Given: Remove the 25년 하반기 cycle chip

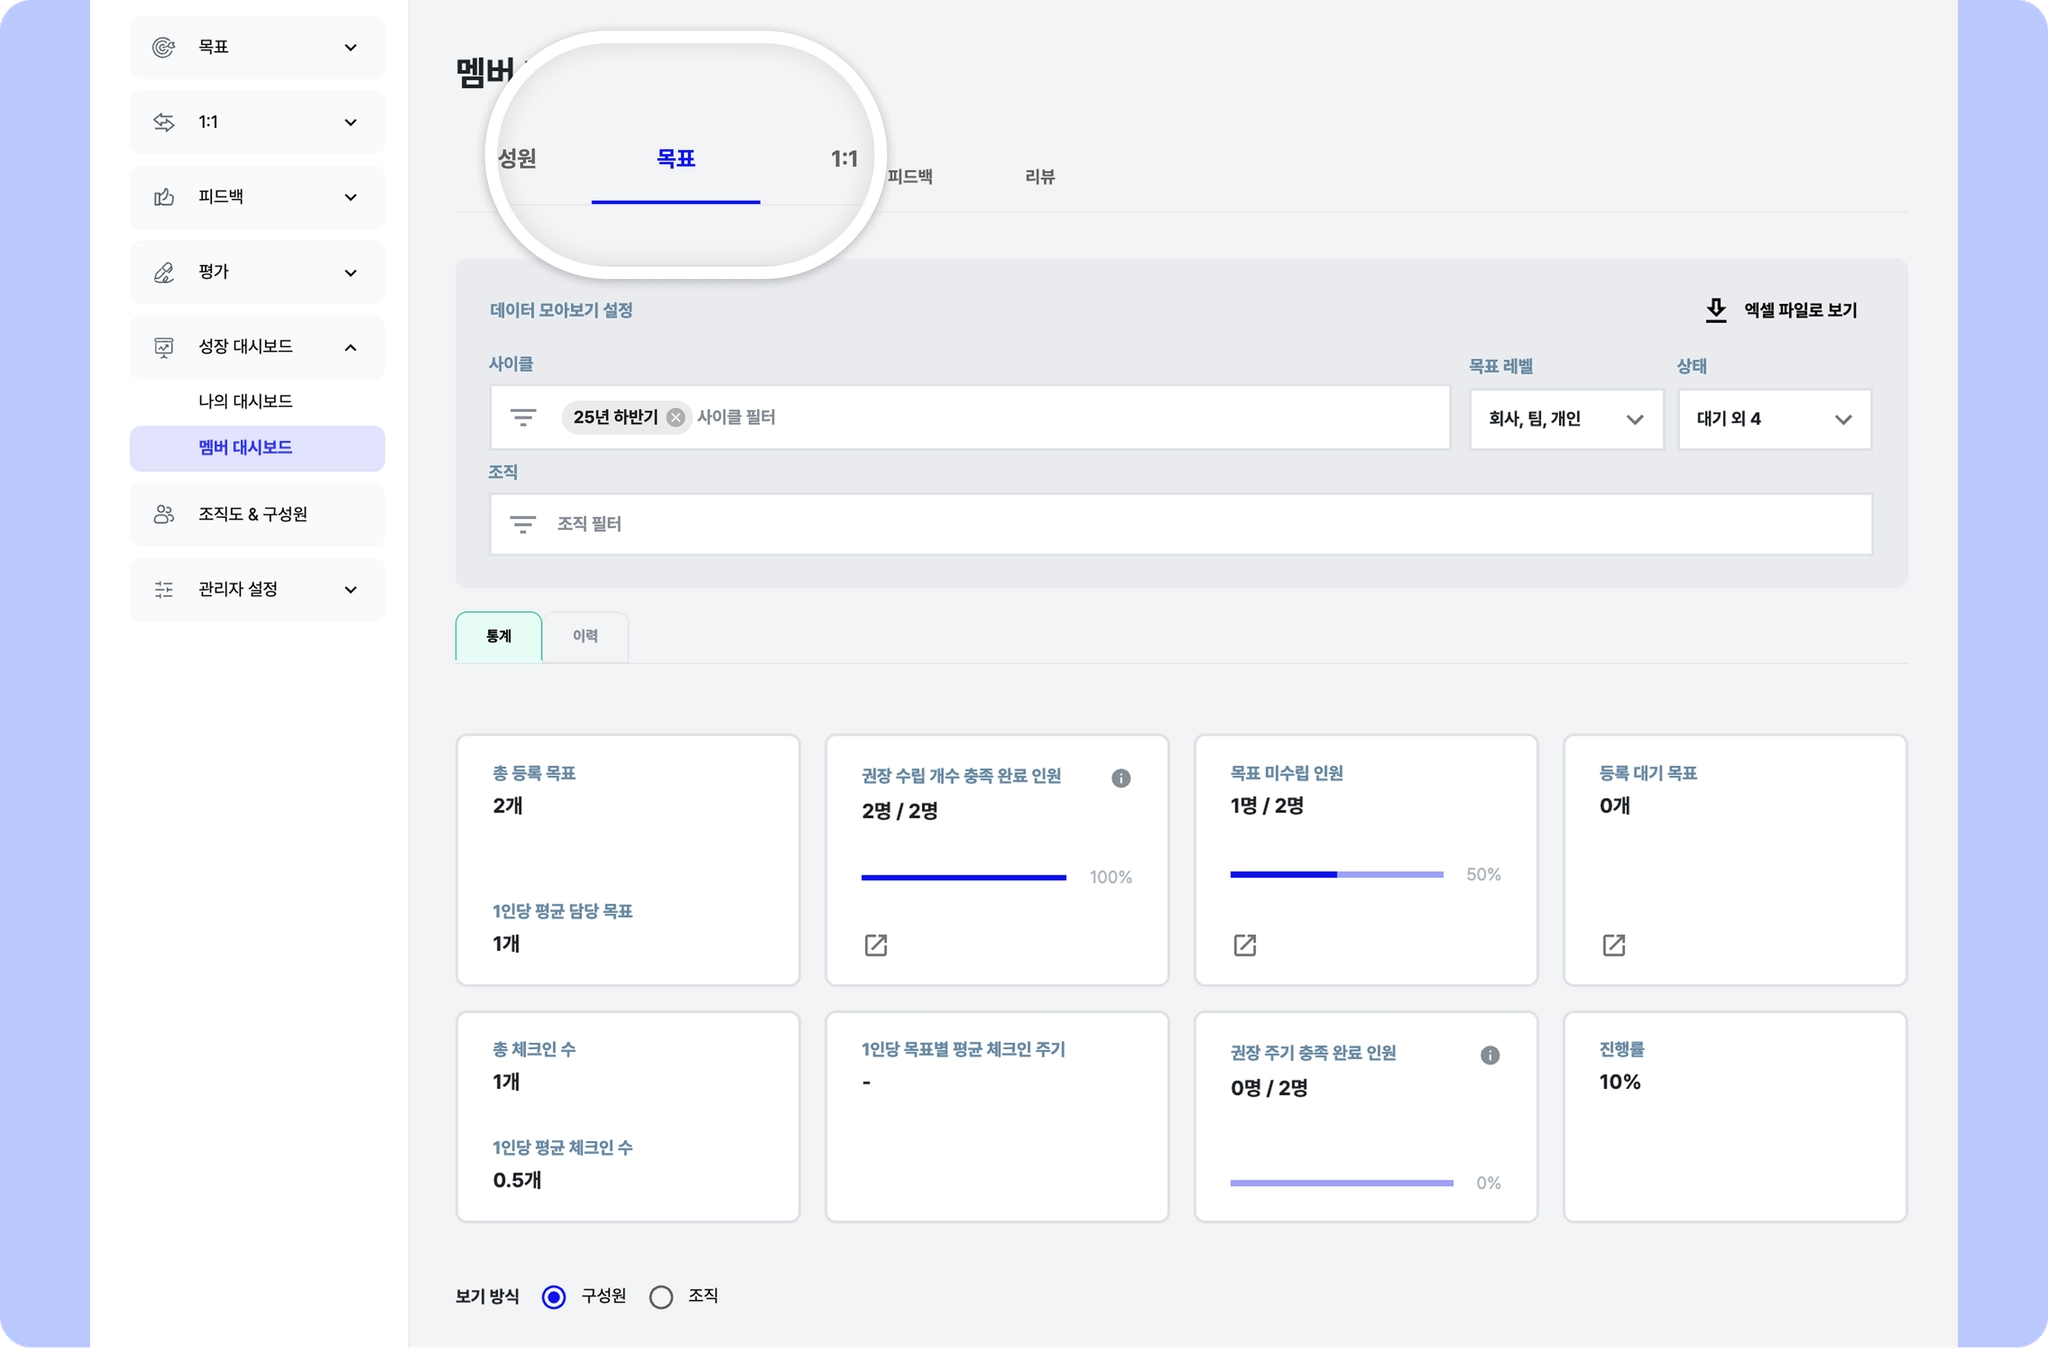Looking at the screenshot, I should [x=676, y=417].
